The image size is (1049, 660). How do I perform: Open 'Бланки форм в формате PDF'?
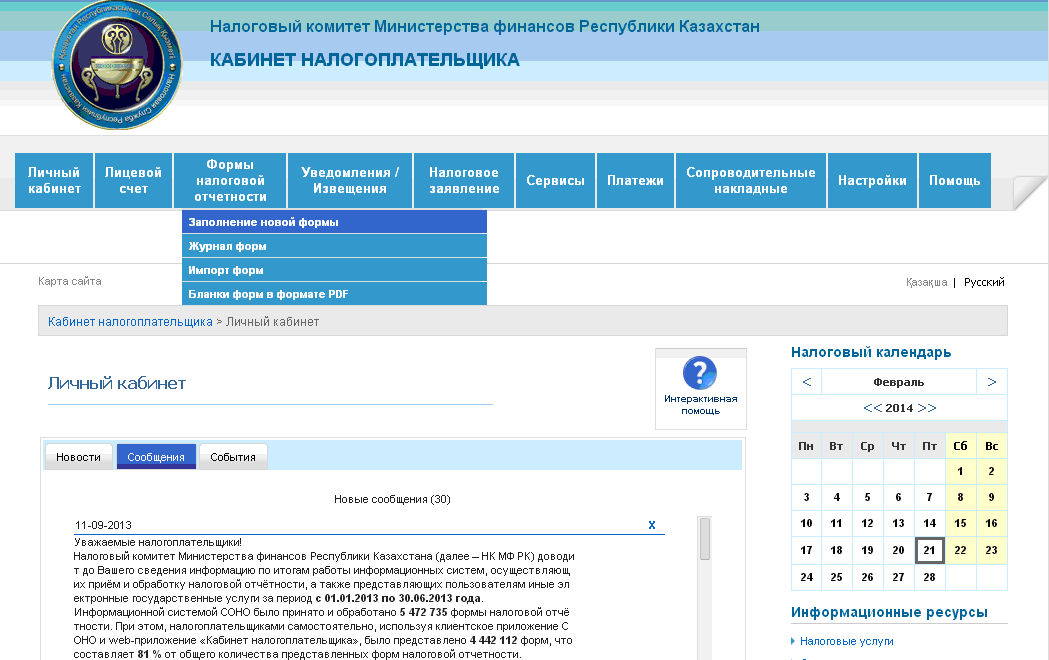tap(268, 294)
